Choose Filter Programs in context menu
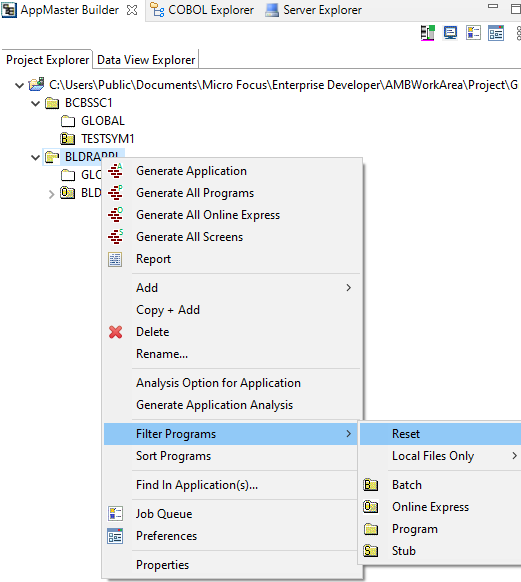The width and height of the screenshot is (521, 582). (231, 434)
